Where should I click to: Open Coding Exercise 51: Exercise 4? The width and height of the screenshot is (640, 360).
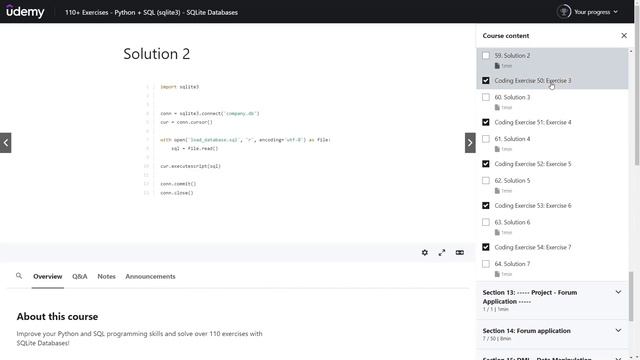pos(533,122)
